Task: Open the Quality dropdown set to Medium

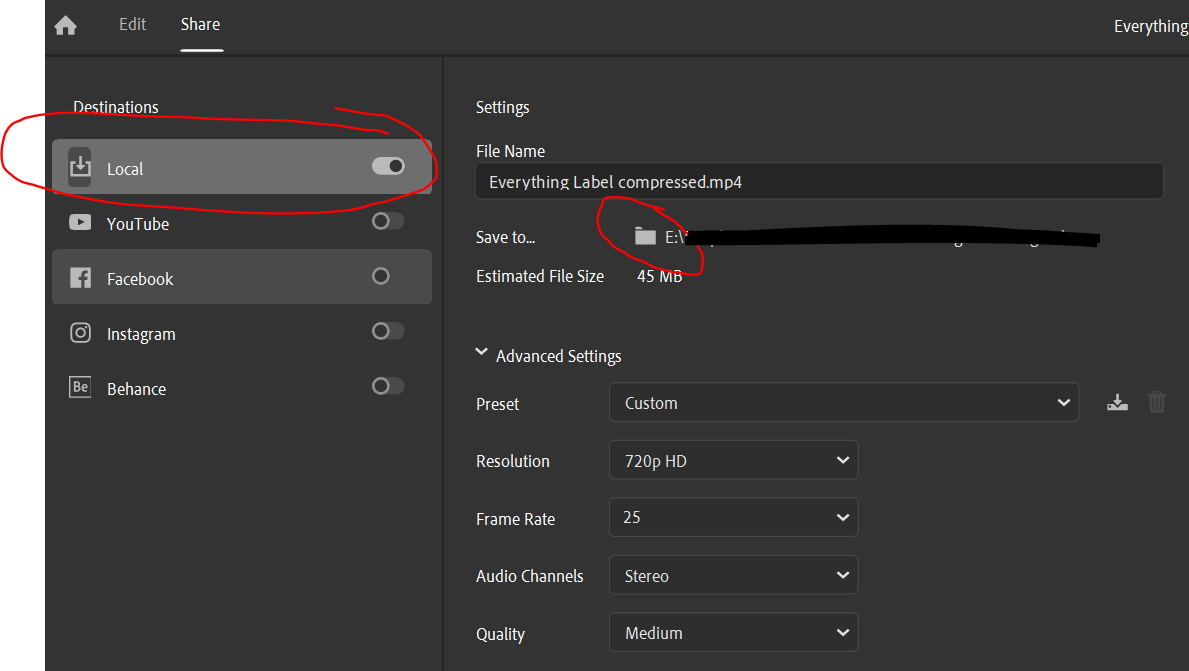Action: (x=733, y=633)
